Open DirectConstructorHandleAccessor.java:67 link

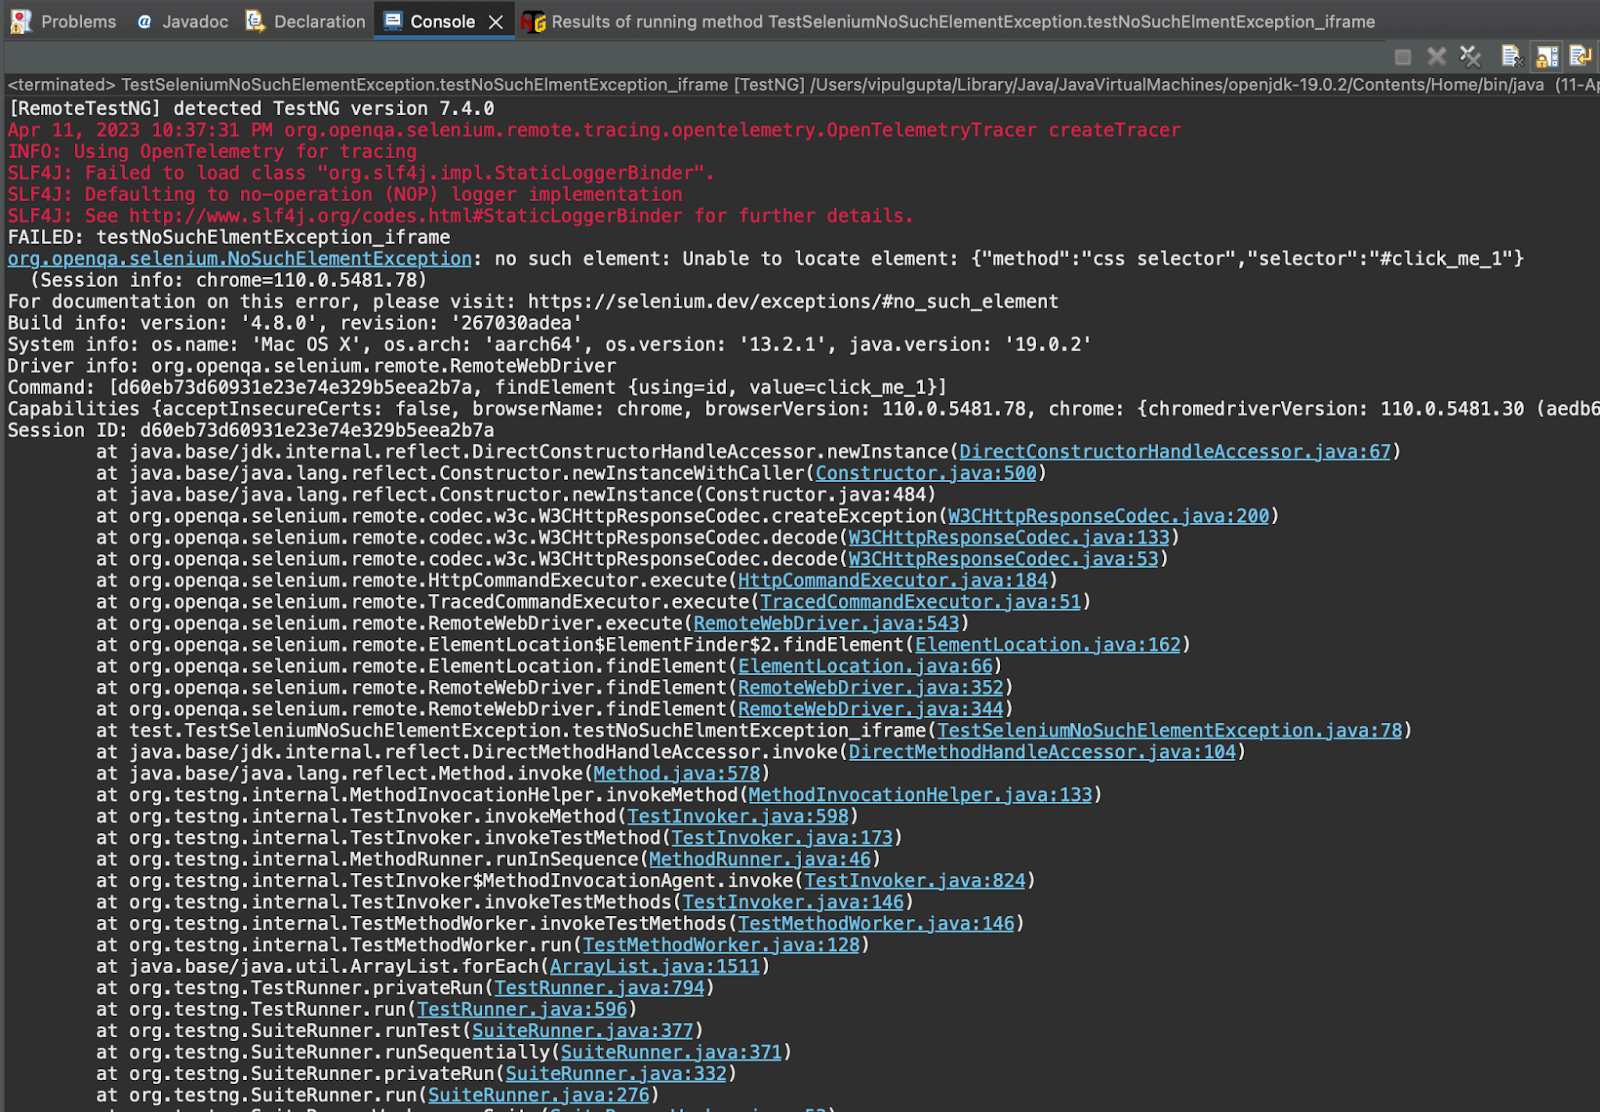(1174, 452)
